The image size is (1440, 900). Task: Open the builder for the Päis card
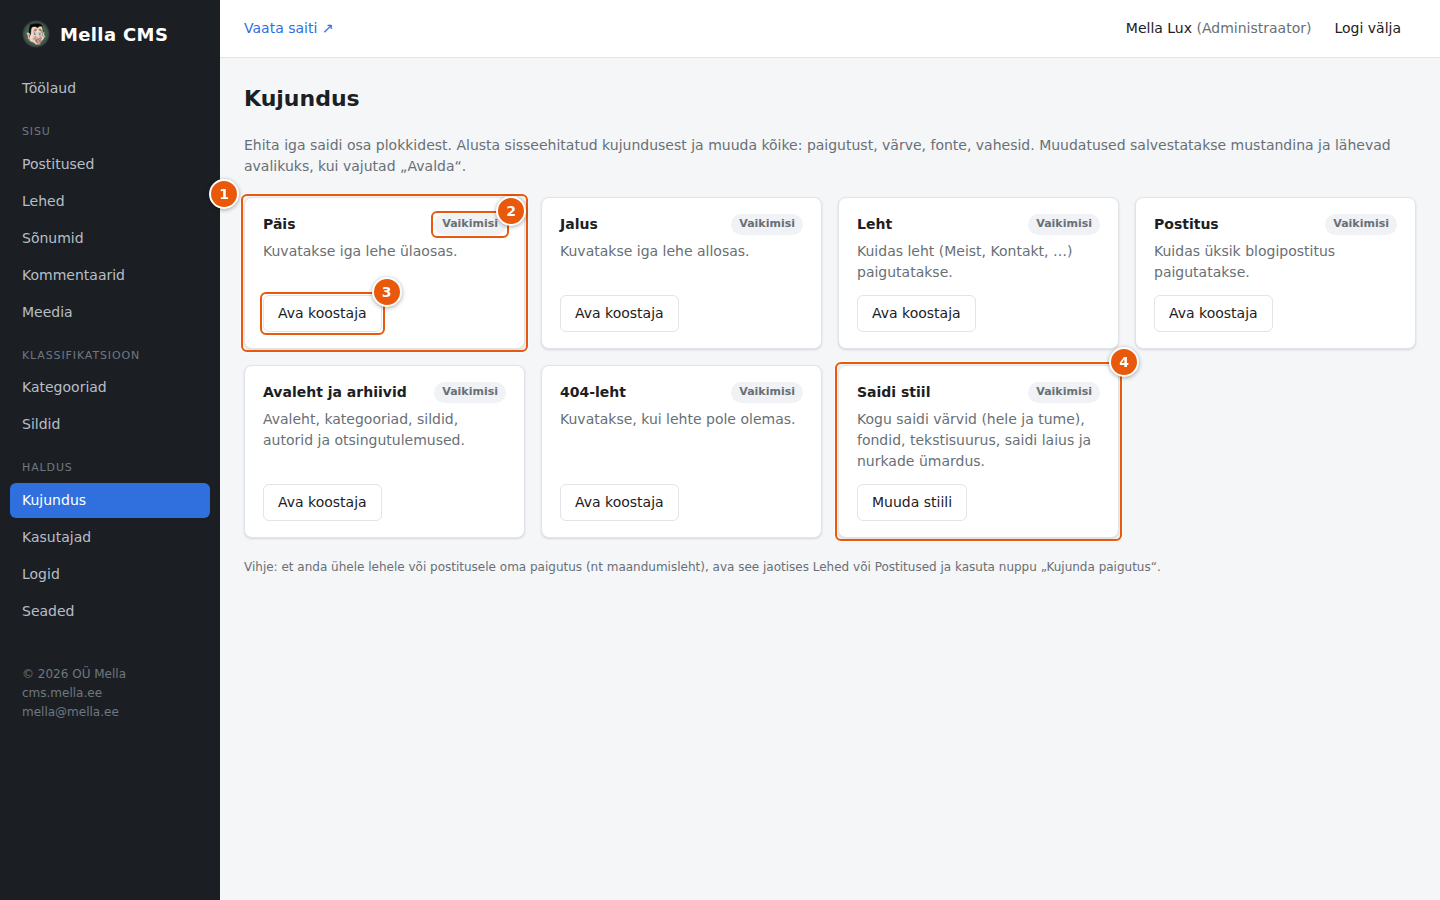tap(322, 313)
